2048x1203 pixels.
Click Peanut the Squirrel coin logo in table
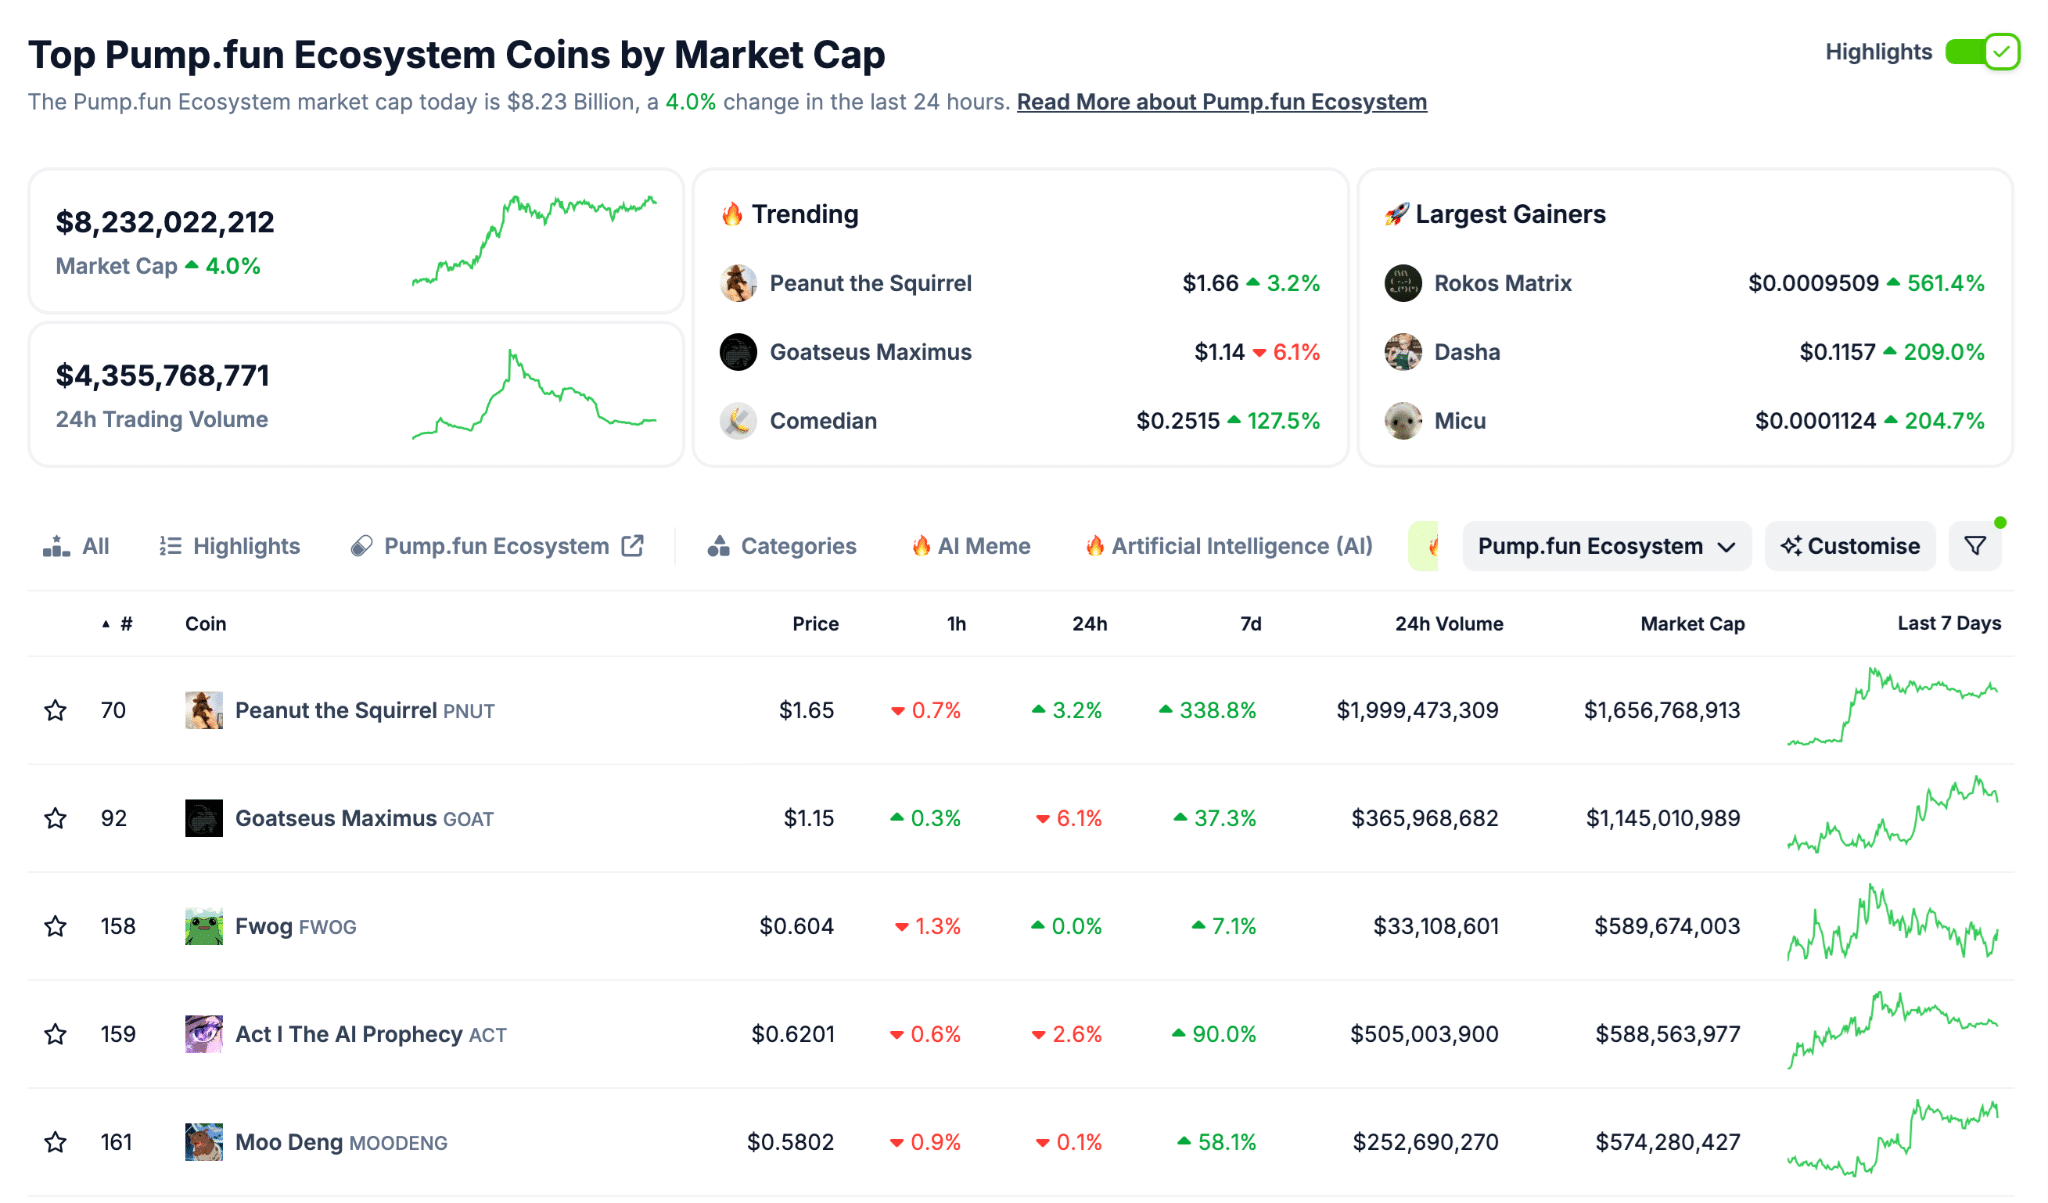click(x=204, y=710)
